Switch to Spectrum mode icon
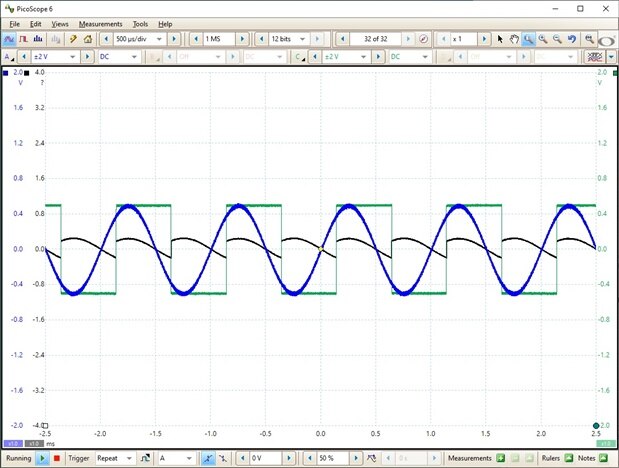Image resolution: width=619 pixels, height=468 pixels. (x=38, y=39)
